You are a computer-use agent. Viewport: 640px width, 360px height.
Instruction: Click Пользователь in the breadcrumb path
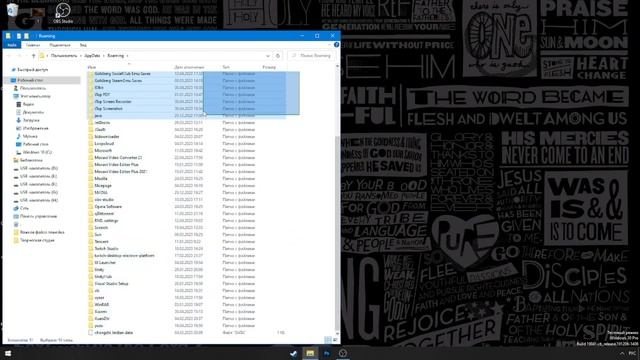(x=64, y=56)
